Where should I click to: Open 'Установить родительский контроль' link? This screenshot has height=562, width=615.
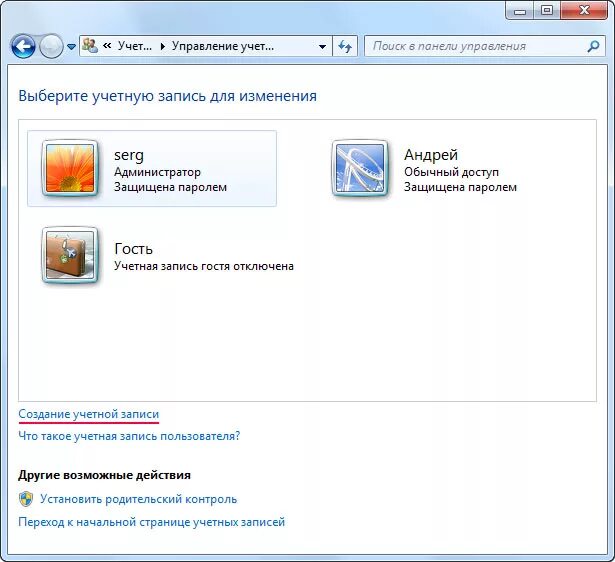[138, 499]
